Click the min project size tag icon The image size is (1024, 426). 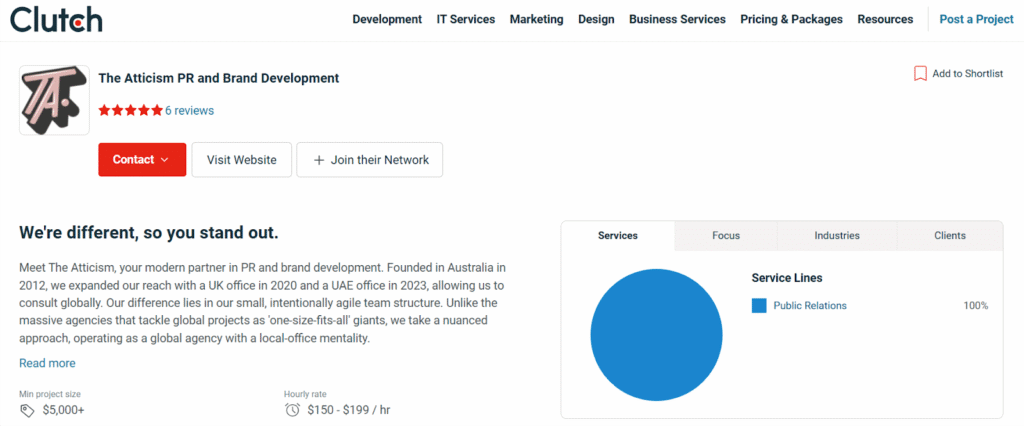click(27, 410)
